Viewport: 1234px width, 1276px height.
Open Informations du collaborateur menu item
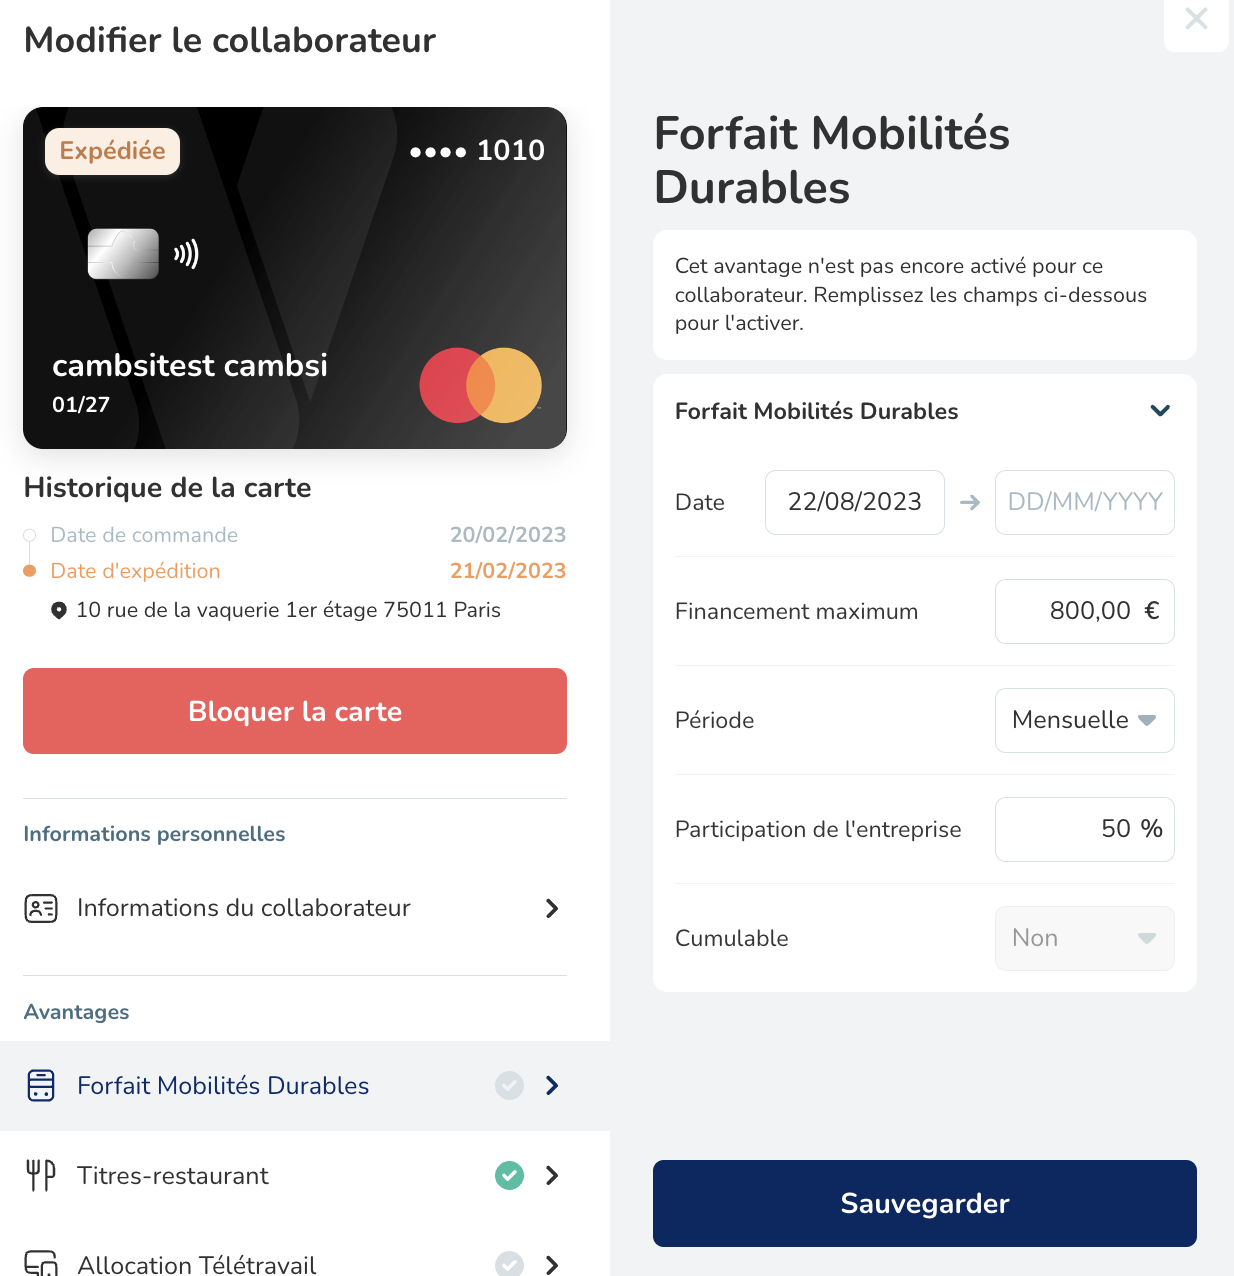(294, 908)
